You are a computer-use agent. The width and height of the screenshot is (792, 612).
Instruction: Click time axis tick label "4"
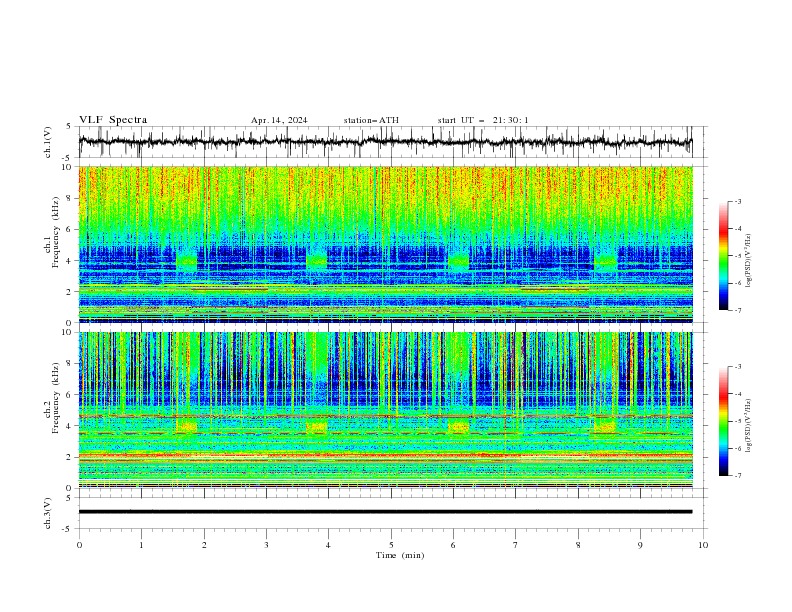[328, 545]
